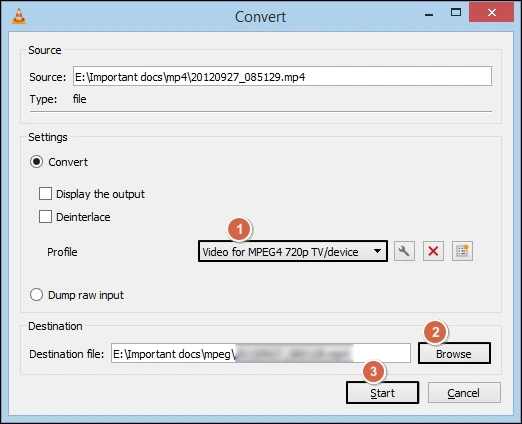Click the VLC cone icon in title bar
The image size is (522, 424).
point(19,16)
